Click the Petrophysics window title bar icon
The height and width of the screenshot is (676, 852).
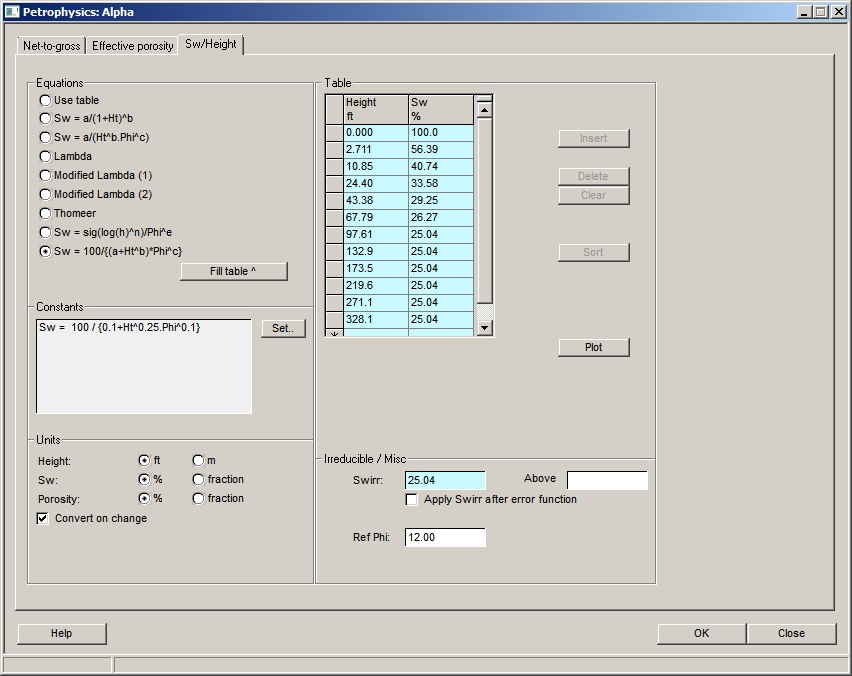(12, 12)
